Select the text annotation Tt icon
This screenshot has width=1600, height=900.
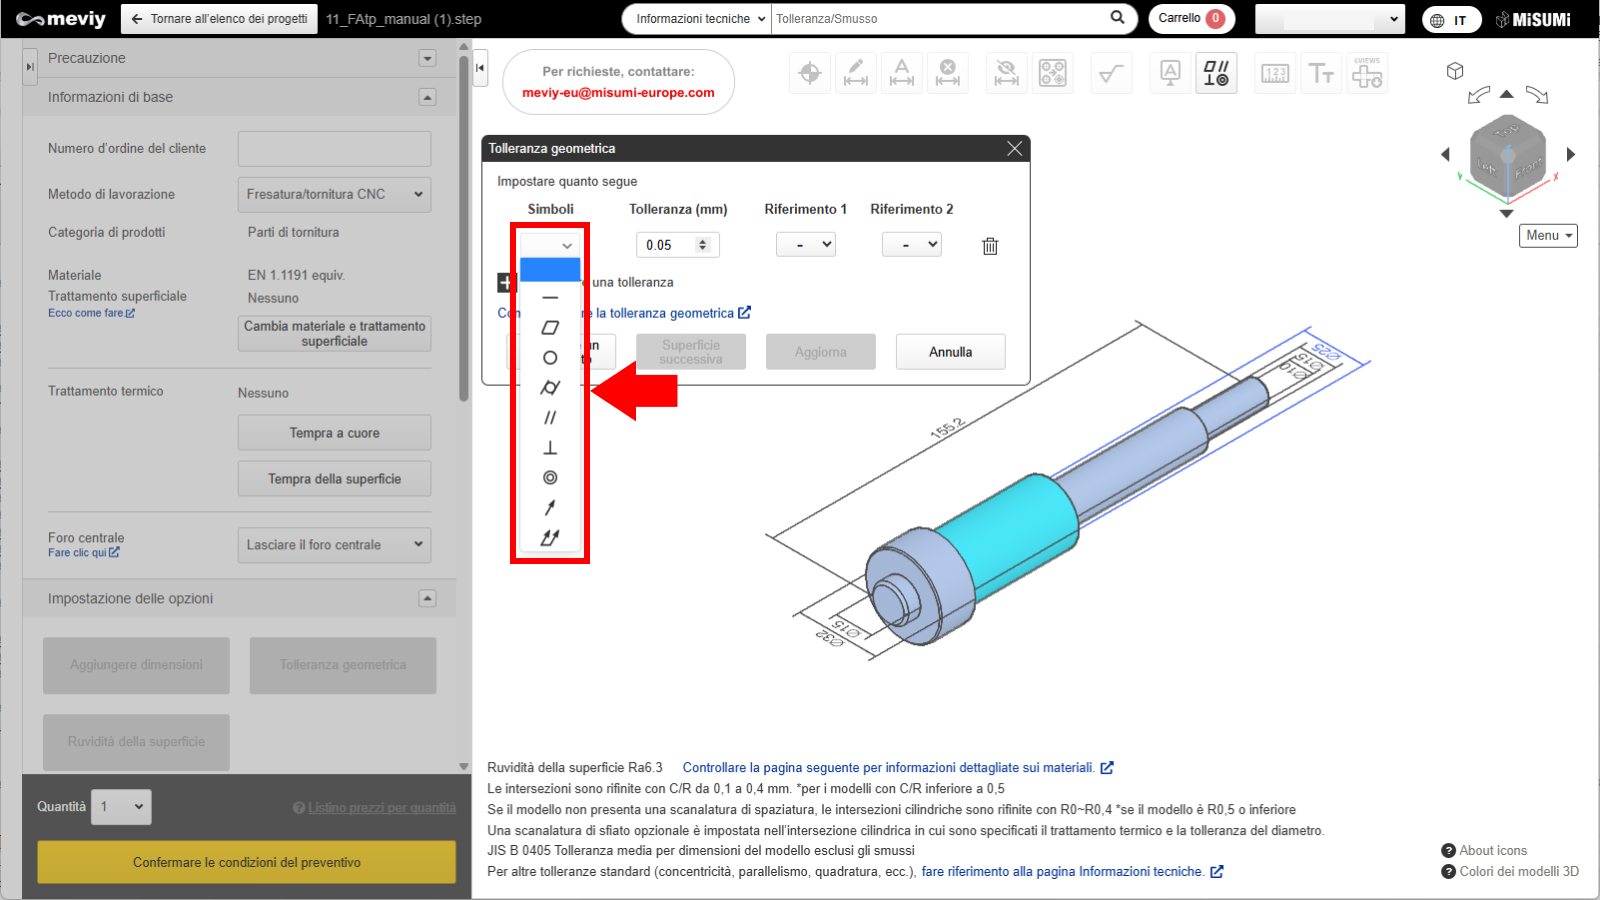1321,73
